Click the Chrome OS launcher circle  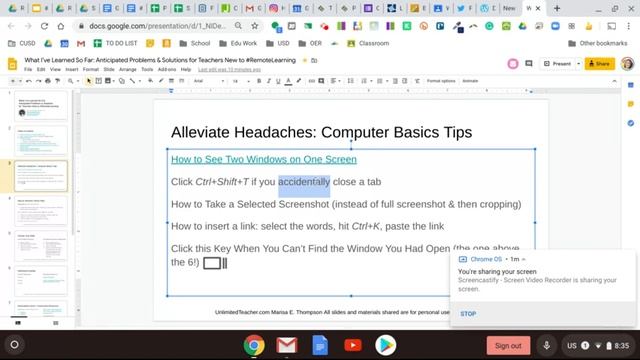click(14, 345)
